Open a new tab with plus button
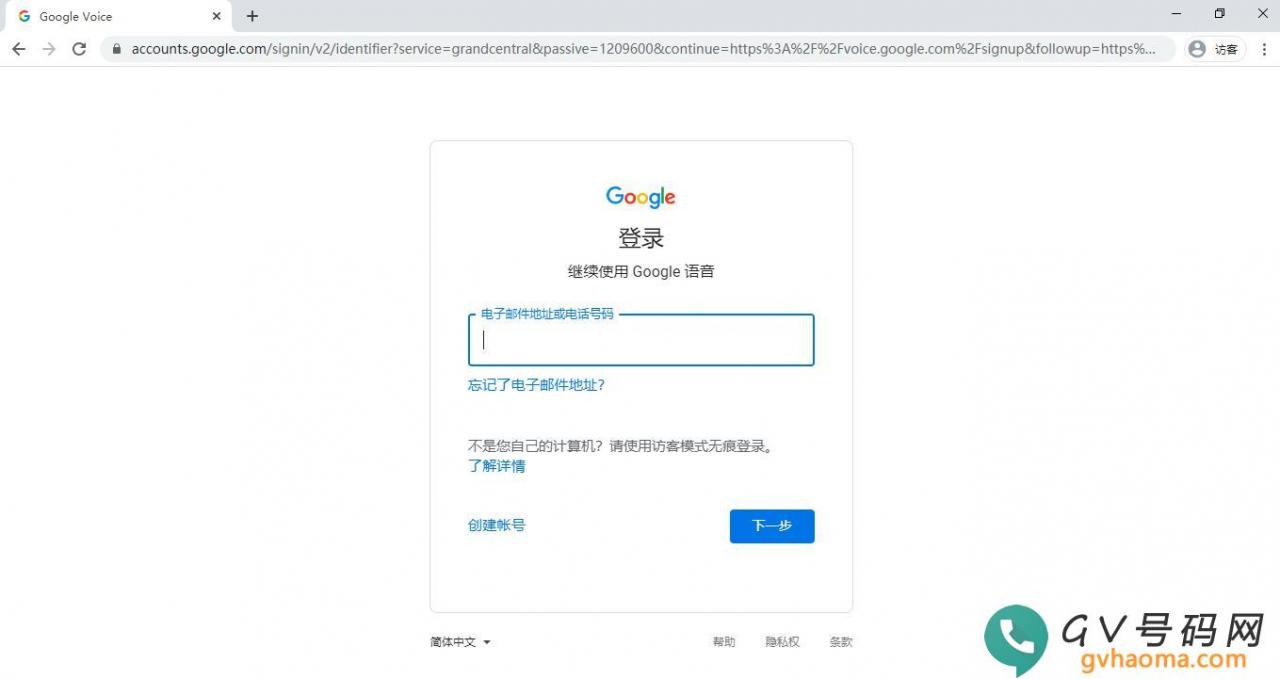Image resolution: width=1280 pixels, height=679 pixels. tap(252, 16)
